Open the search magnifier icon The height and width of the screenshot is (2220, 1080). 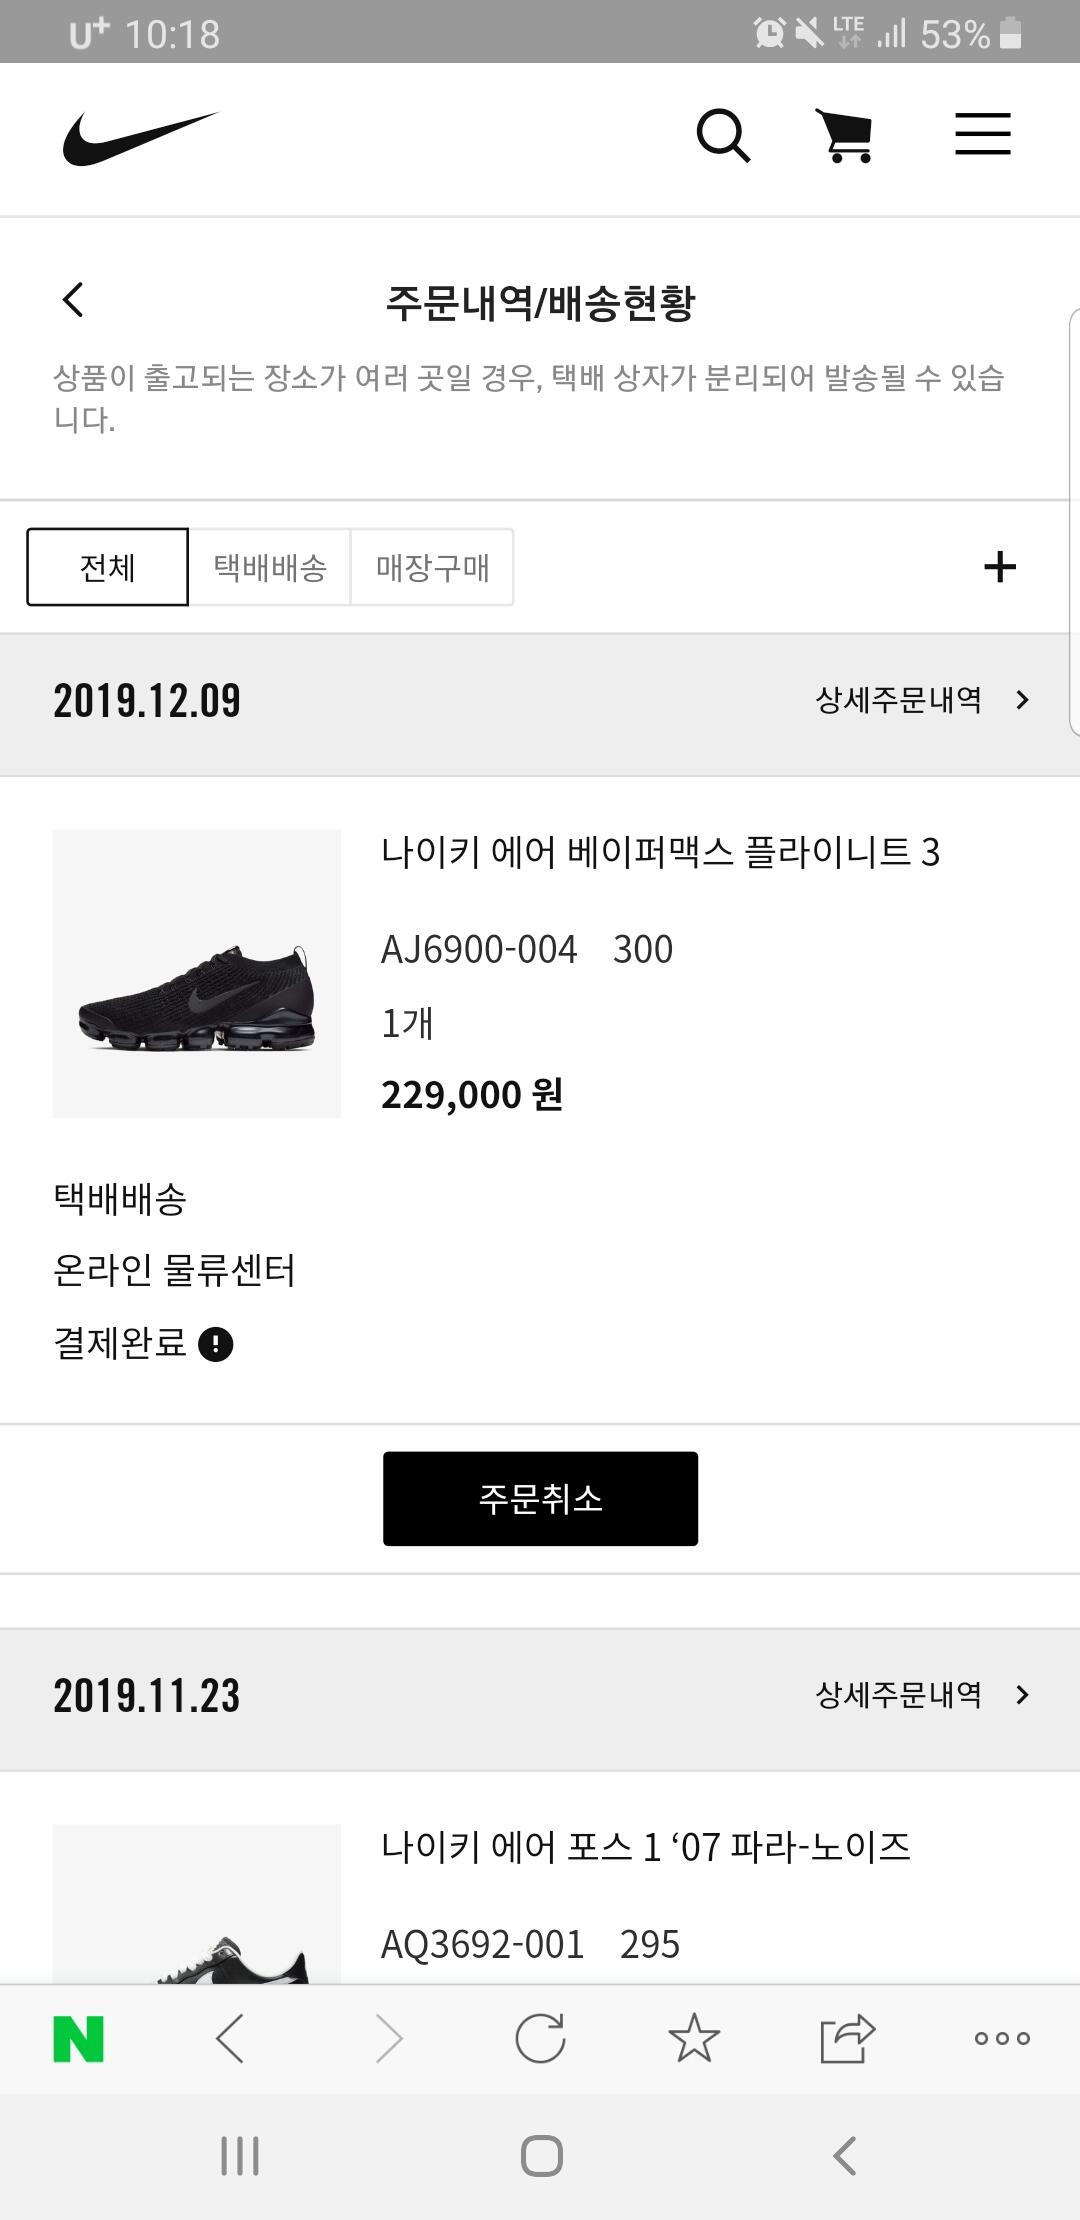pos(722,136)
